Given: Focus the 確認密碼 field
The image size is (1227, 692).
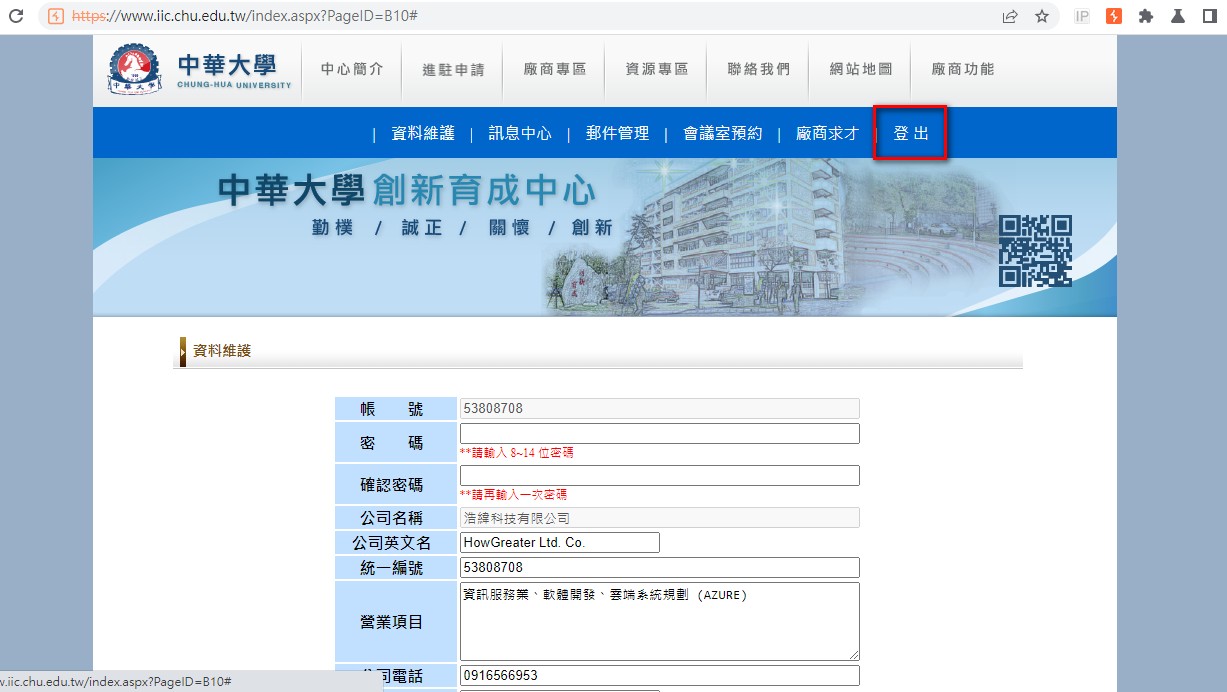Looking at the screenshot, I should [660, 475].
